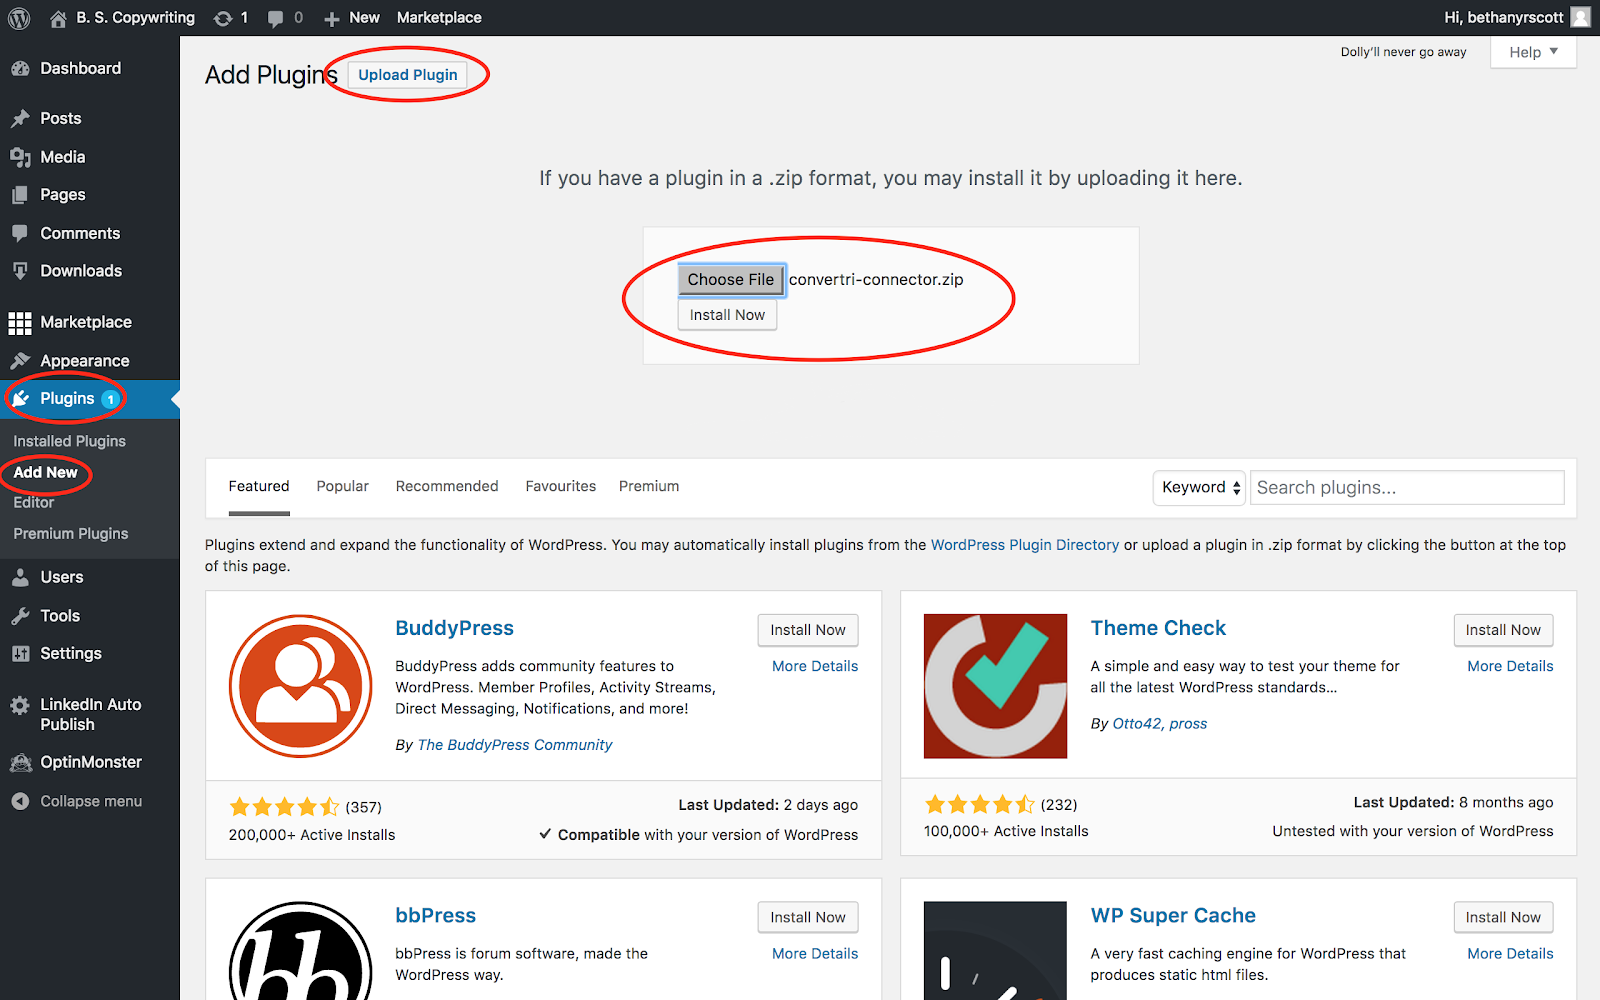This screenshot has width=1600, height=1000.
Task: Click the Collapse menu arrow icon
Action: pos(20,801)
